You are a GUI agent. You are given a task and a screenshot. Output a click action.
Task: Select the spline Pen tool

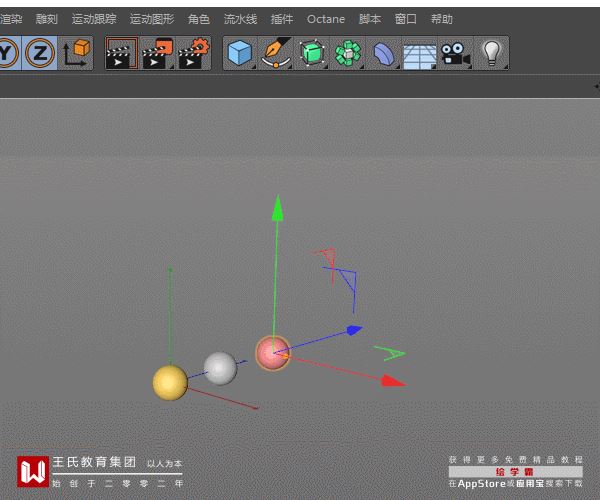coord(276,53)
